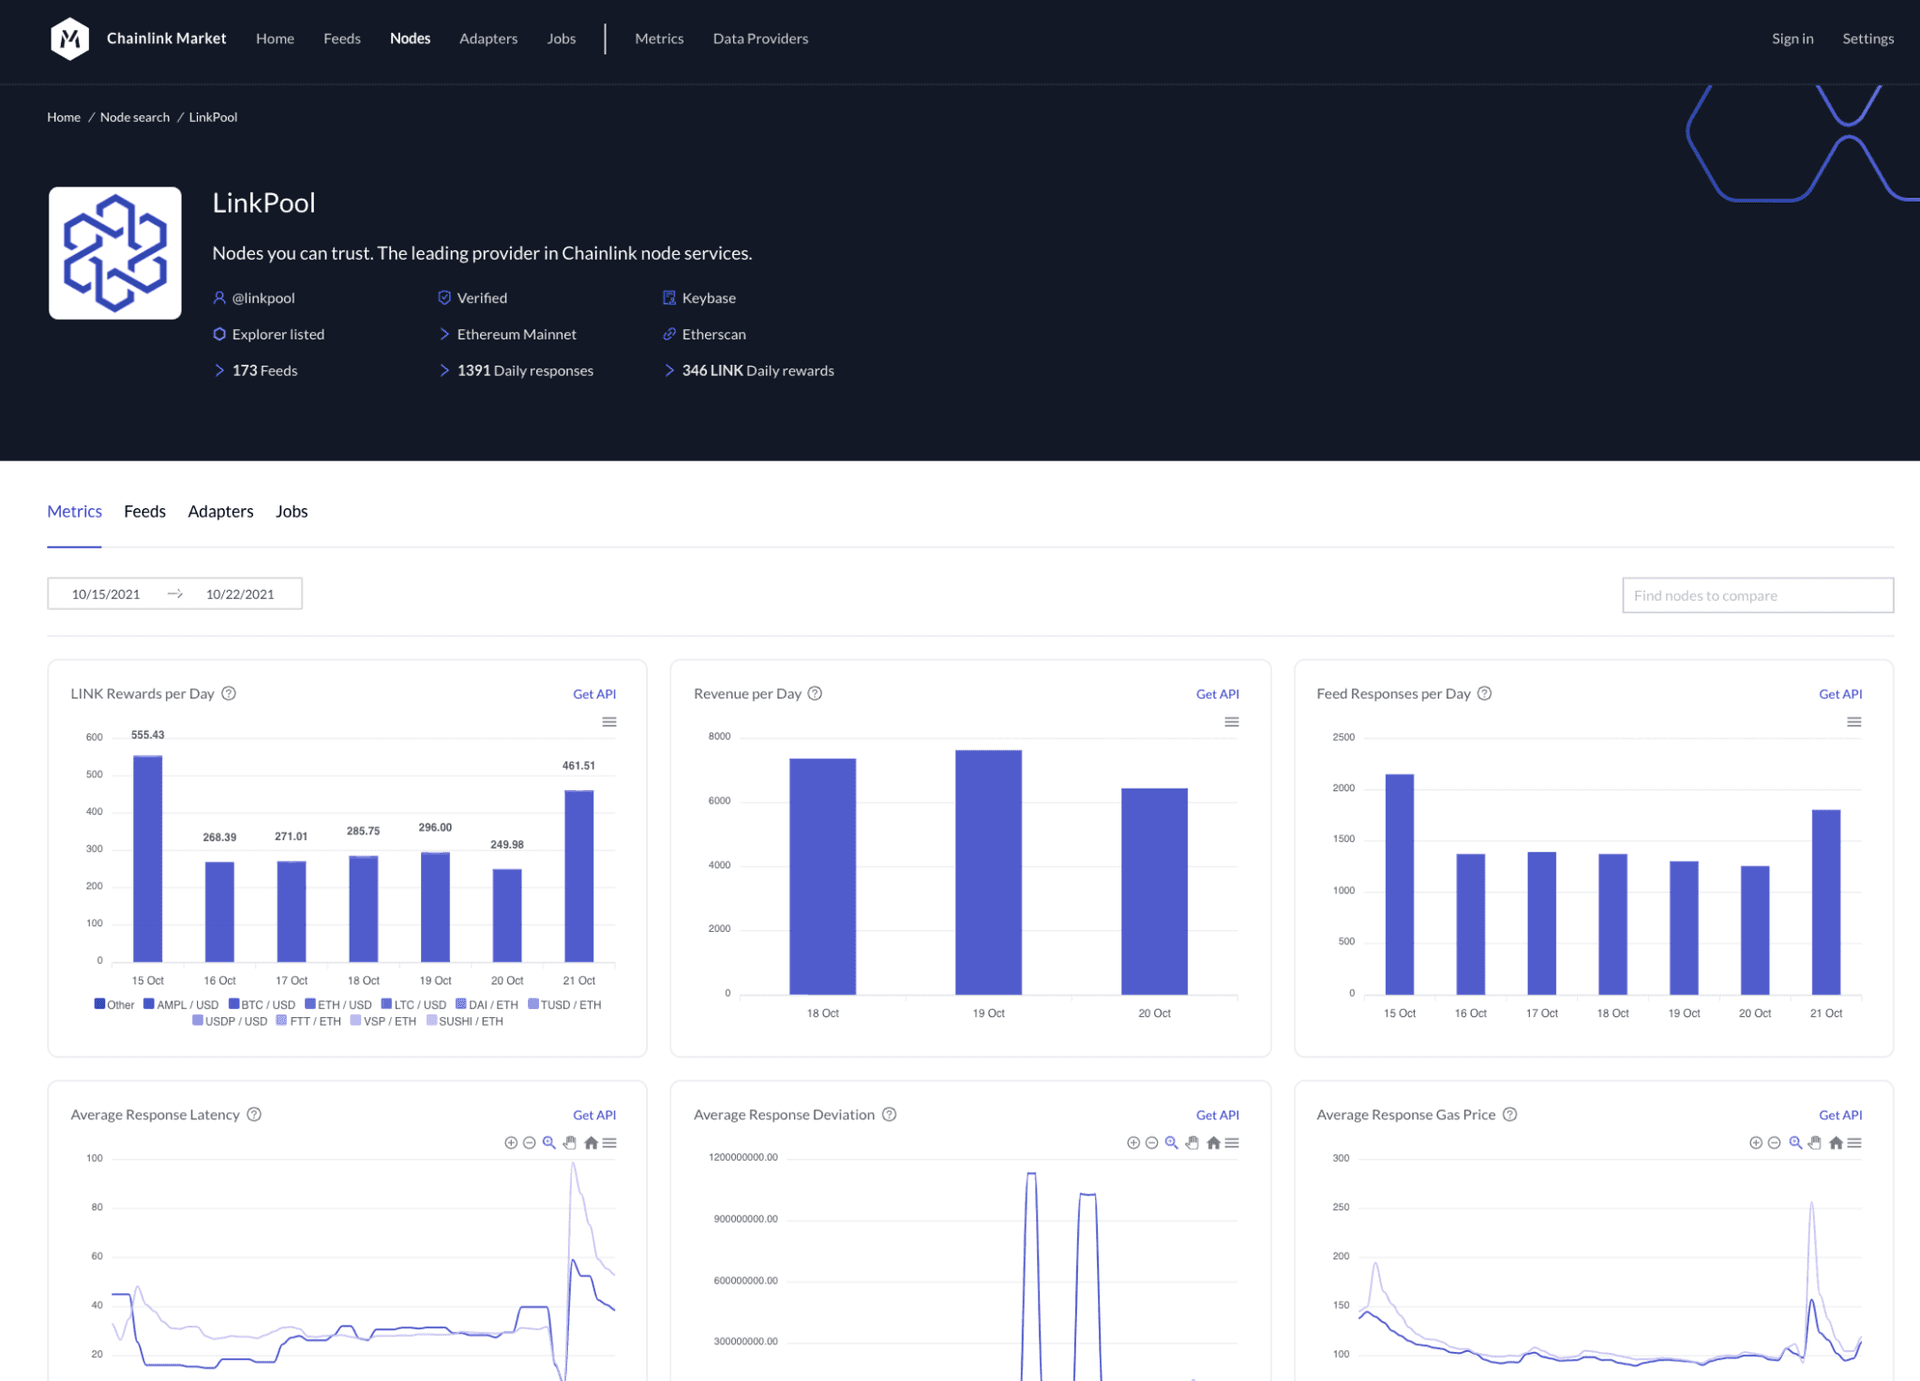This screenshot has width=1920, height=1381.
Task: Toggle BTC / USD legend series
Action: pyautogui.click(x=262, y=1004)
